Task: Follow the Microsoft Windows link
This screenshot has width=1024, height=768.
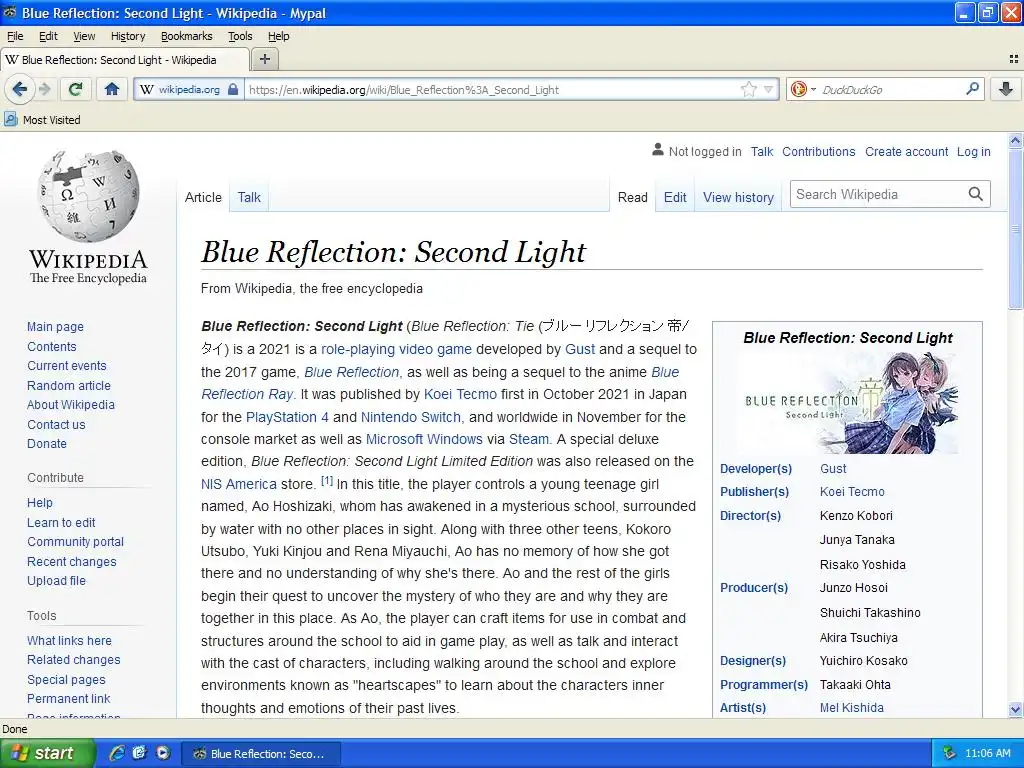Action: (424, 439)
